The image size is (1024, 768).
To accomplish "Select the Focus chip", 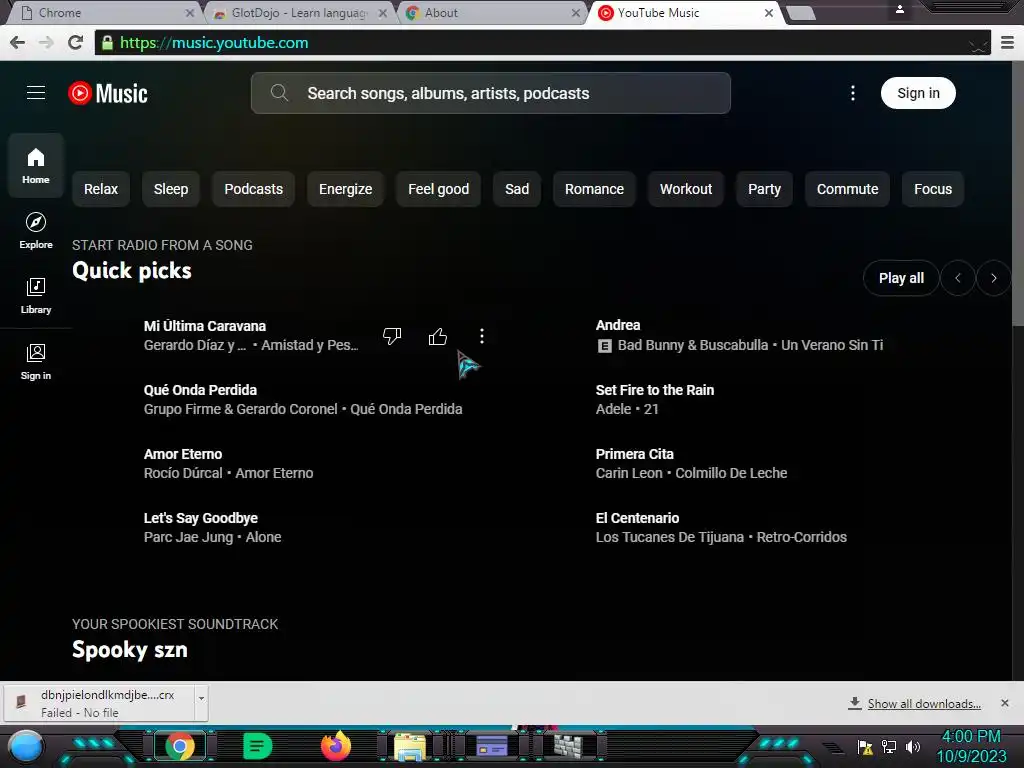I will [933, 189].
